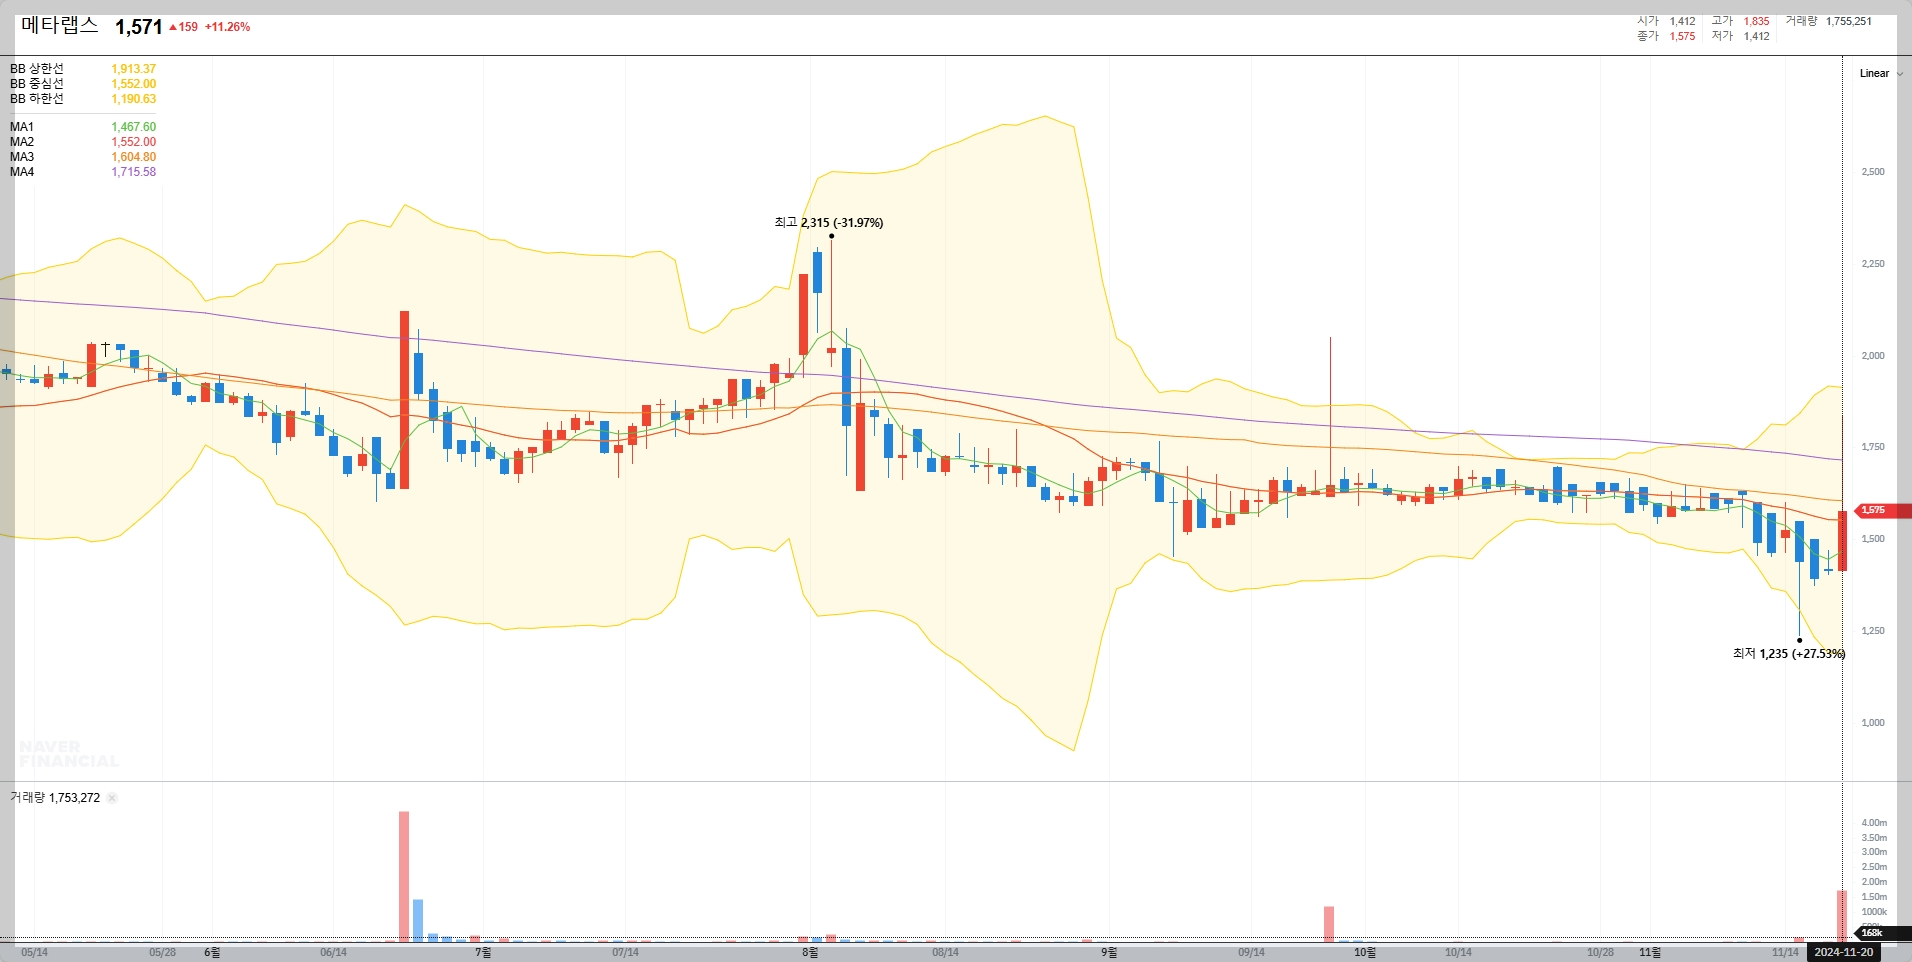This screenshot has height=962, width=1912.
Task: Click the tallest red volume bar in June
Action: click(x=404, y=876)
